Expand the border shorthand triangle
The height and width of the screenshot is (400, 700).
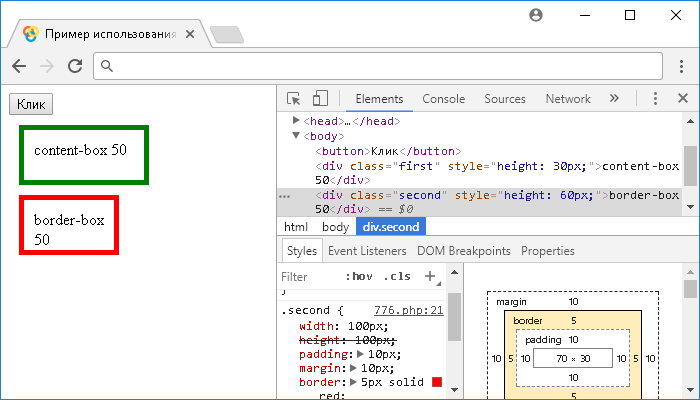[354, 382]
